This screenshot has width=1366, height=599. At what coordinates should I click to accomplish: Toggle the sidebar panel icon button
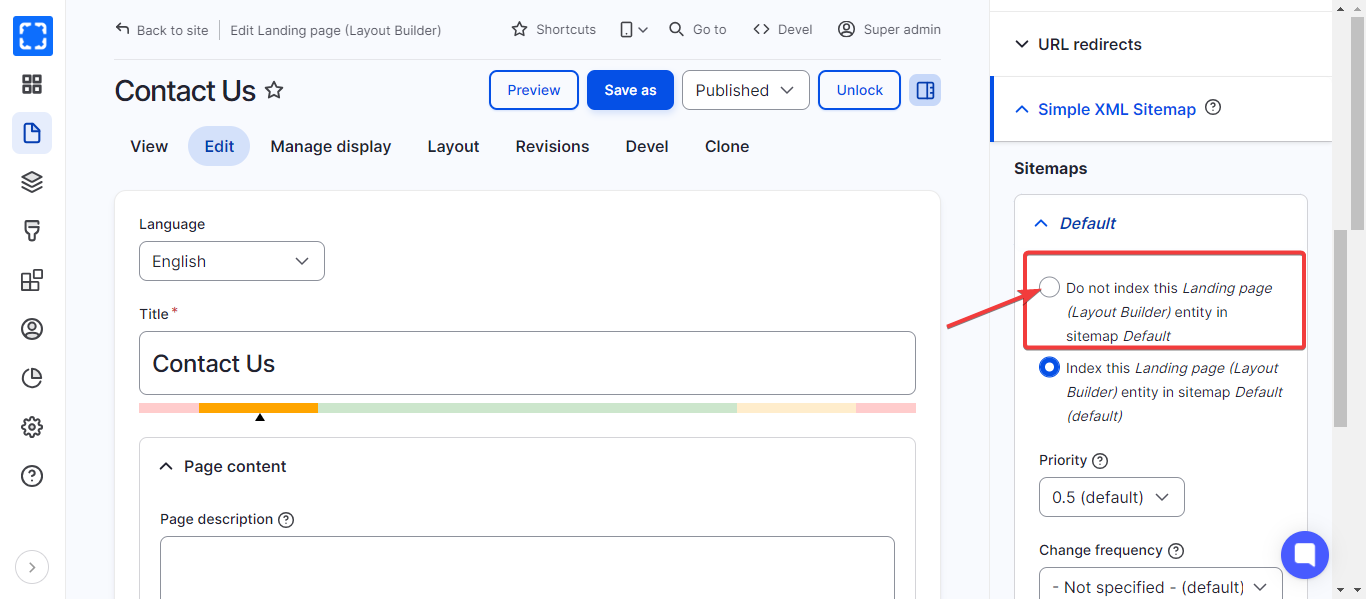925,90
